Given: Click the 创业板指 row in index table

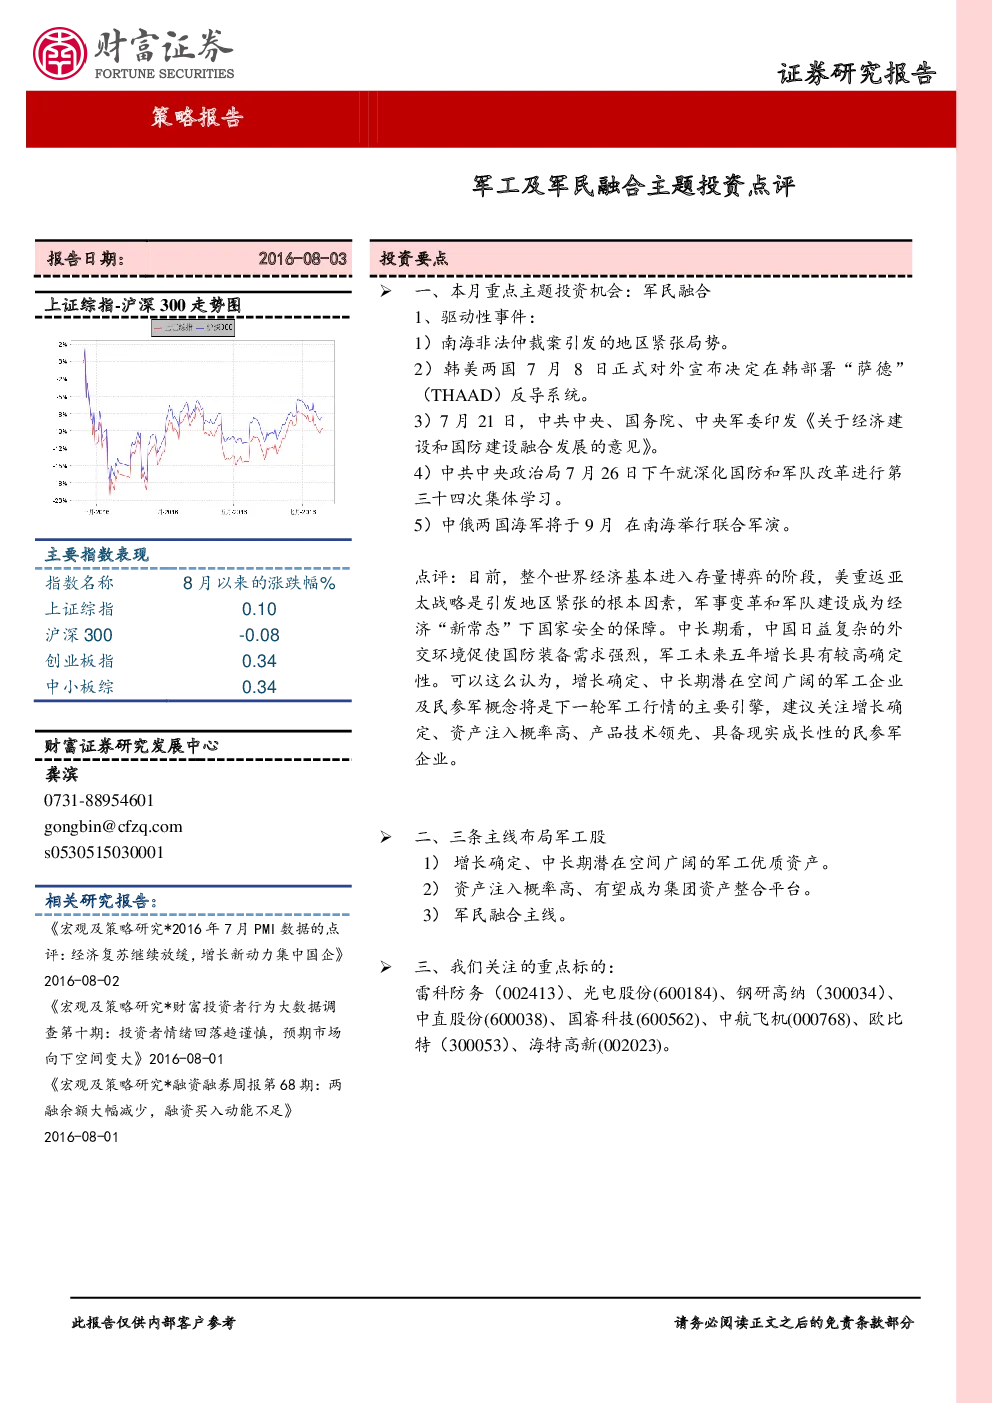Looking at the screenshot, I should 193,661.
